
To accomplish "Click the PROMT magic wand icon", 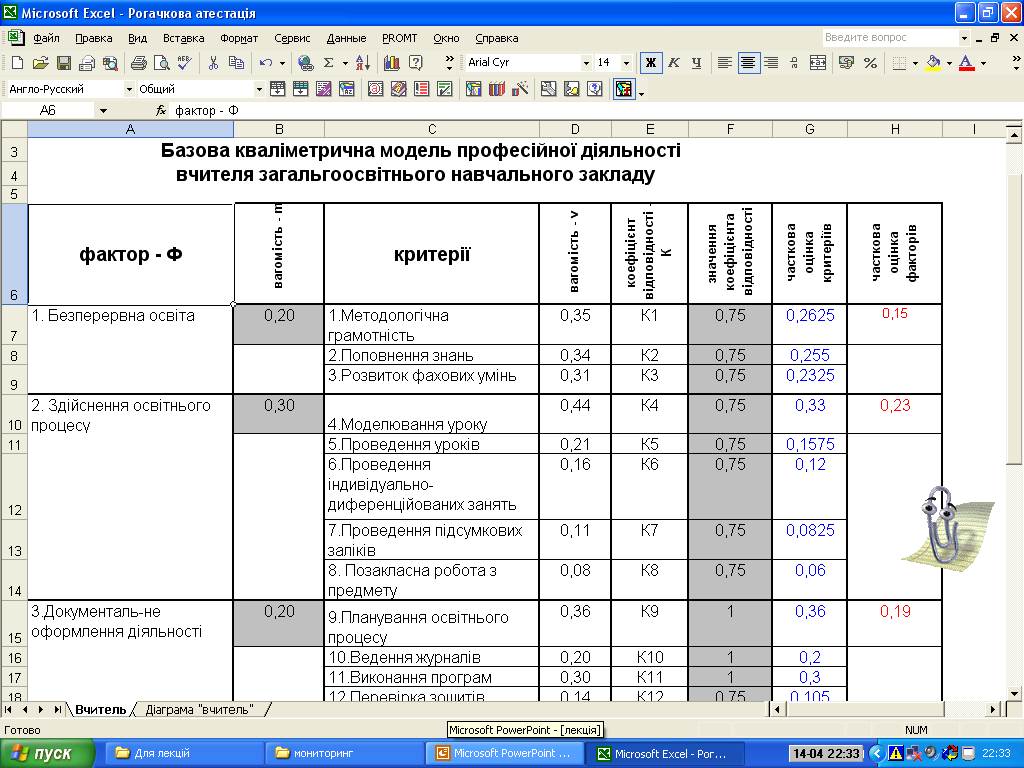I will pyautogui.click(x=520, y=89).
